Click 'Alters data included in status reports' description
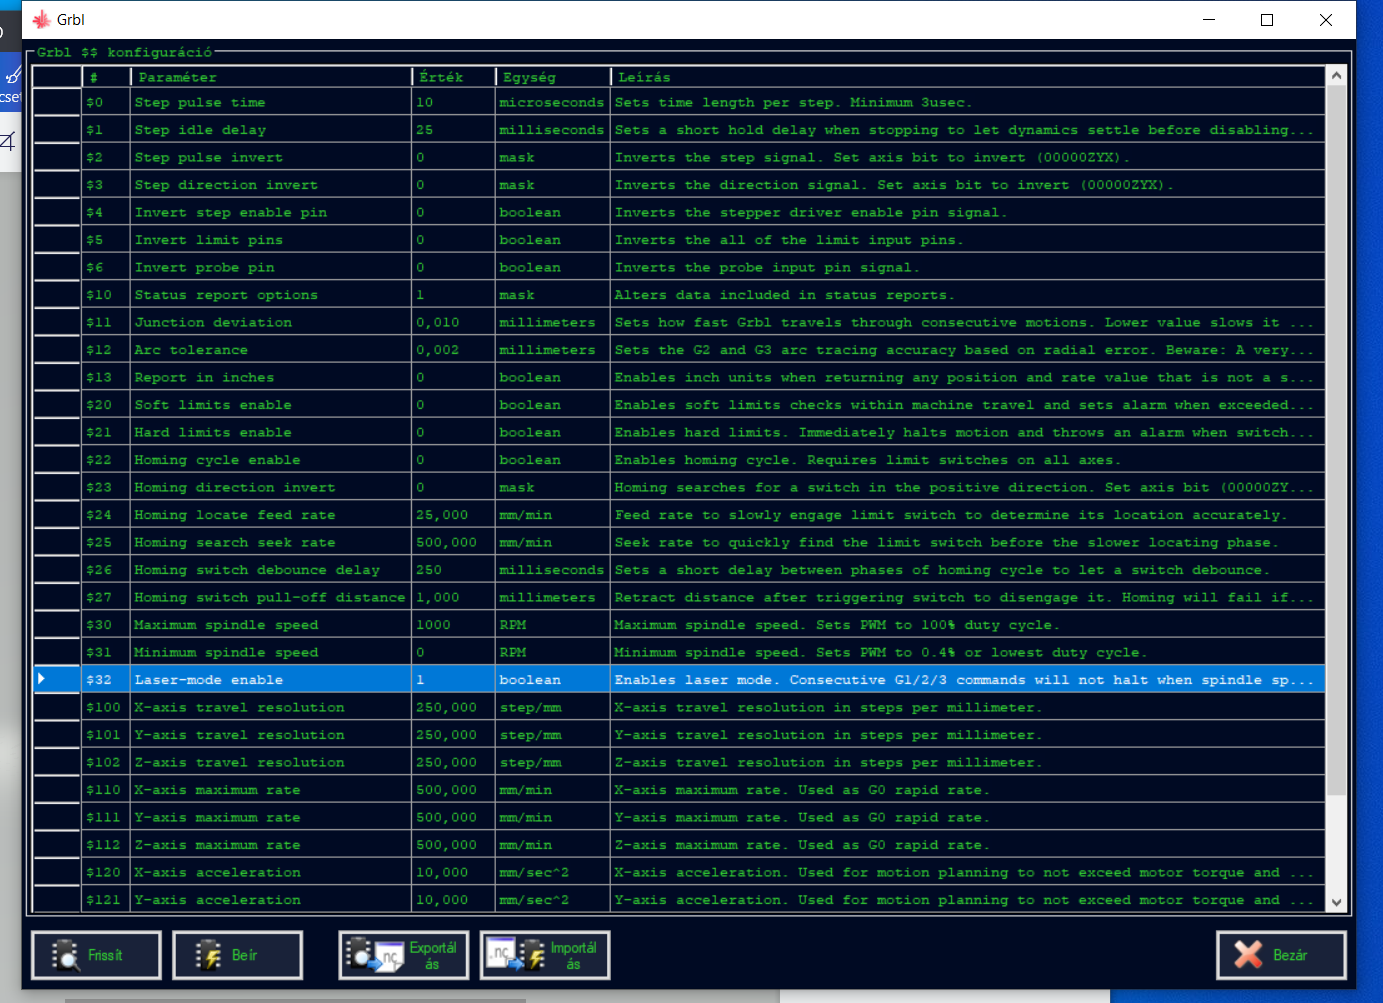This screenshot has width=1383, height=1003. (x=968, y=295)
